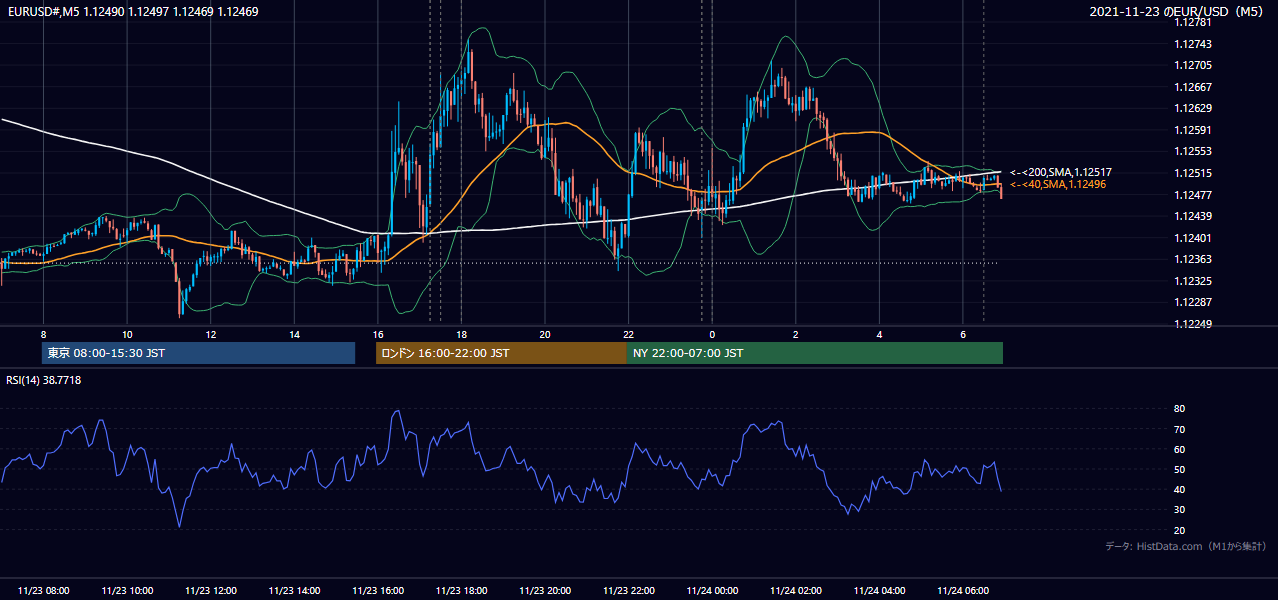Click hour tick 4 under the price chart

click(x=879, y=333)
